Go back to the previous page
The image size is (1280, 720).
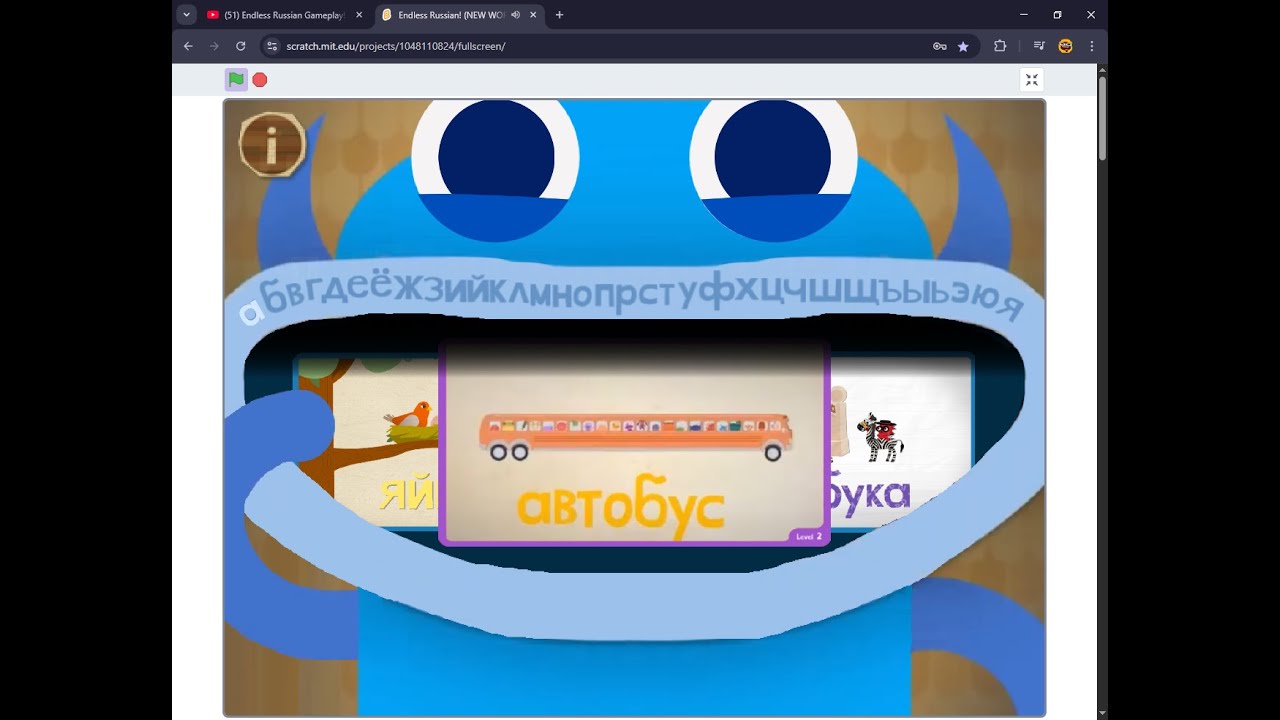click(x=188, y=46)
